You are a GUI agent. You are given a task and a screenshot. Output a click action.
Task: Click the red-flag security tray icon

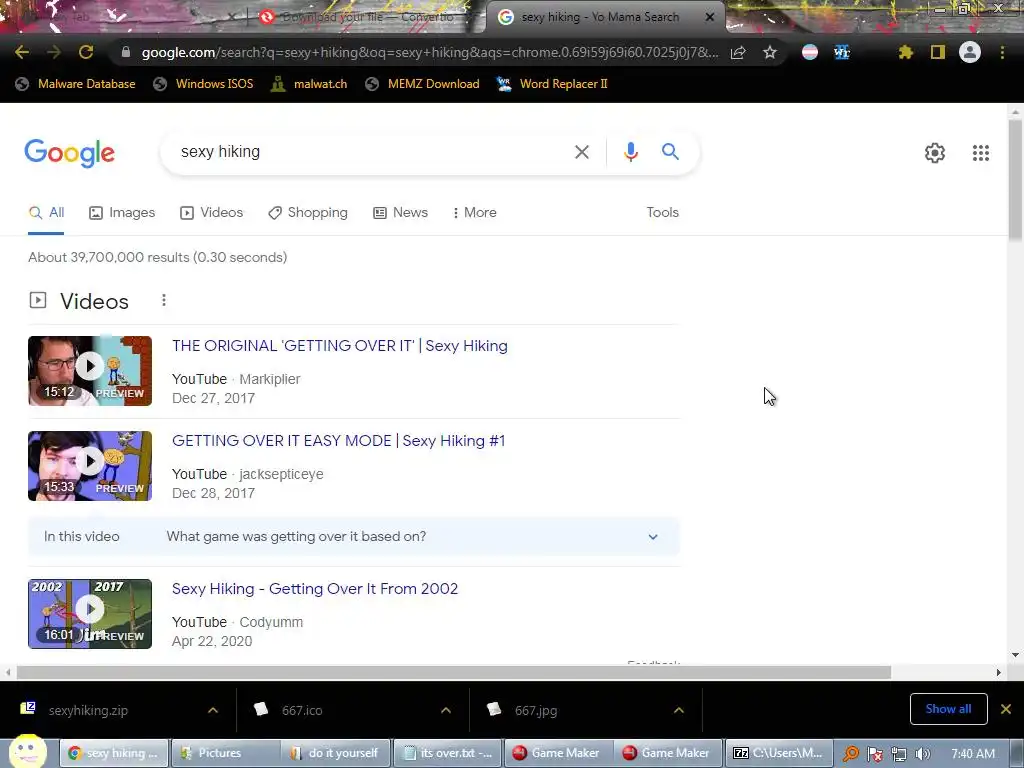tap(874, 754)
